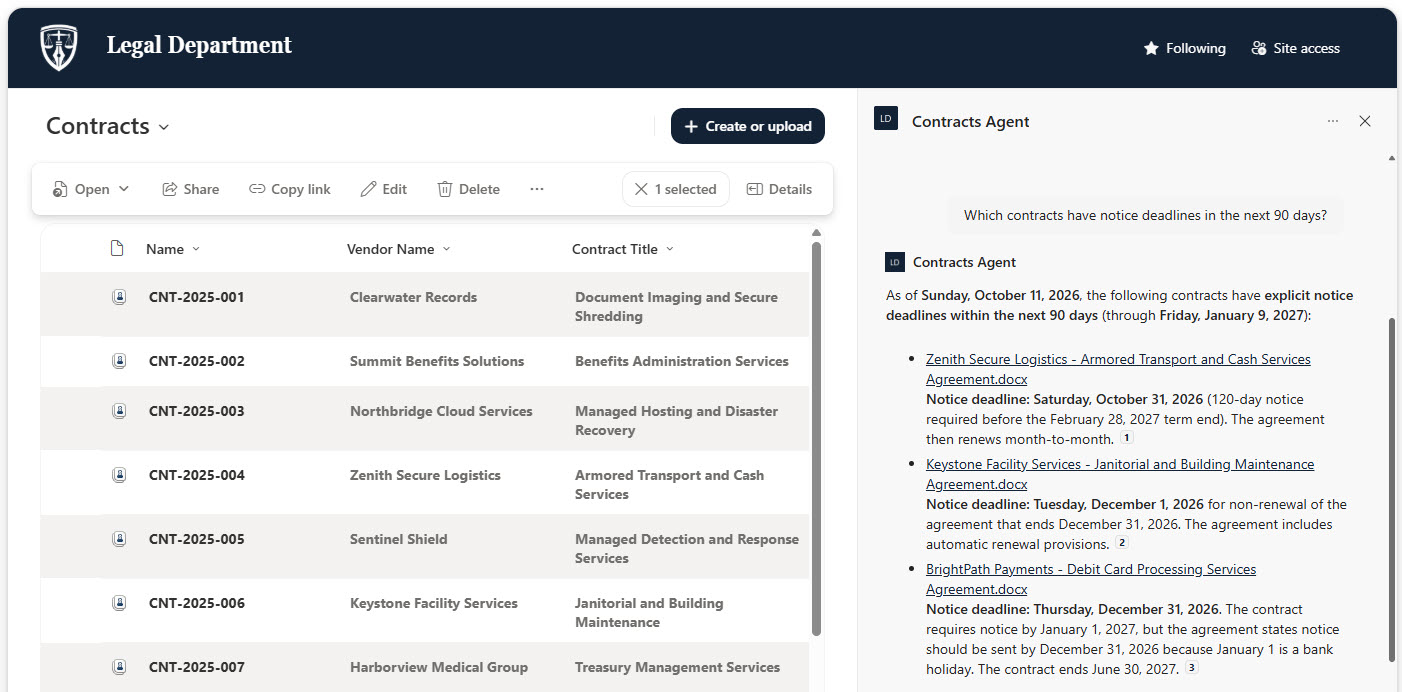Viewport: 1402px width, 692px height.
Task: Open document CNT-2025-006
Action: 197,603
